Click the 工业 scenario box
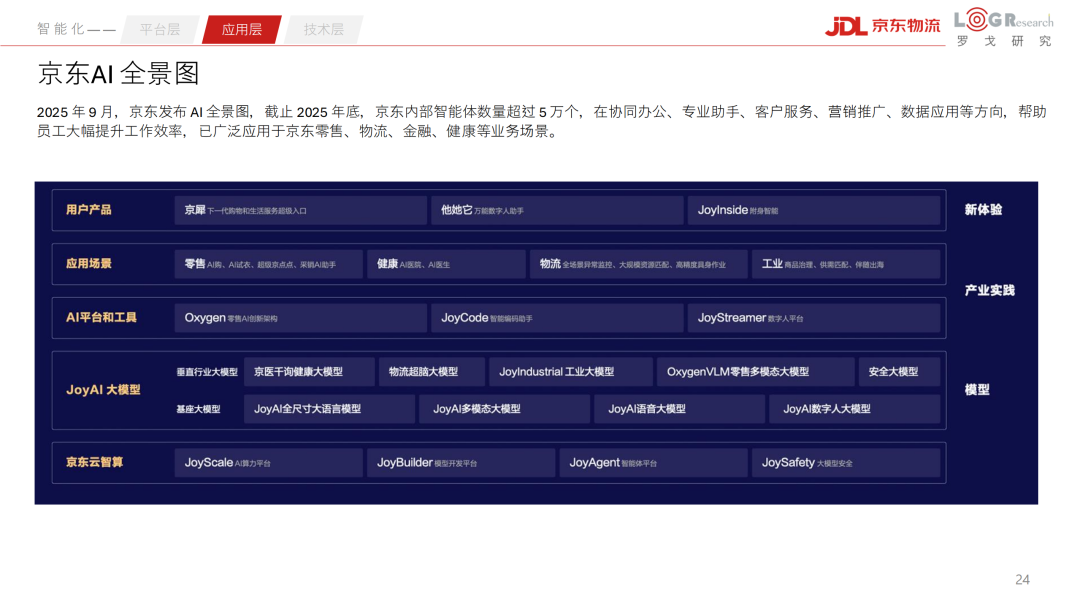 (846, 264)
